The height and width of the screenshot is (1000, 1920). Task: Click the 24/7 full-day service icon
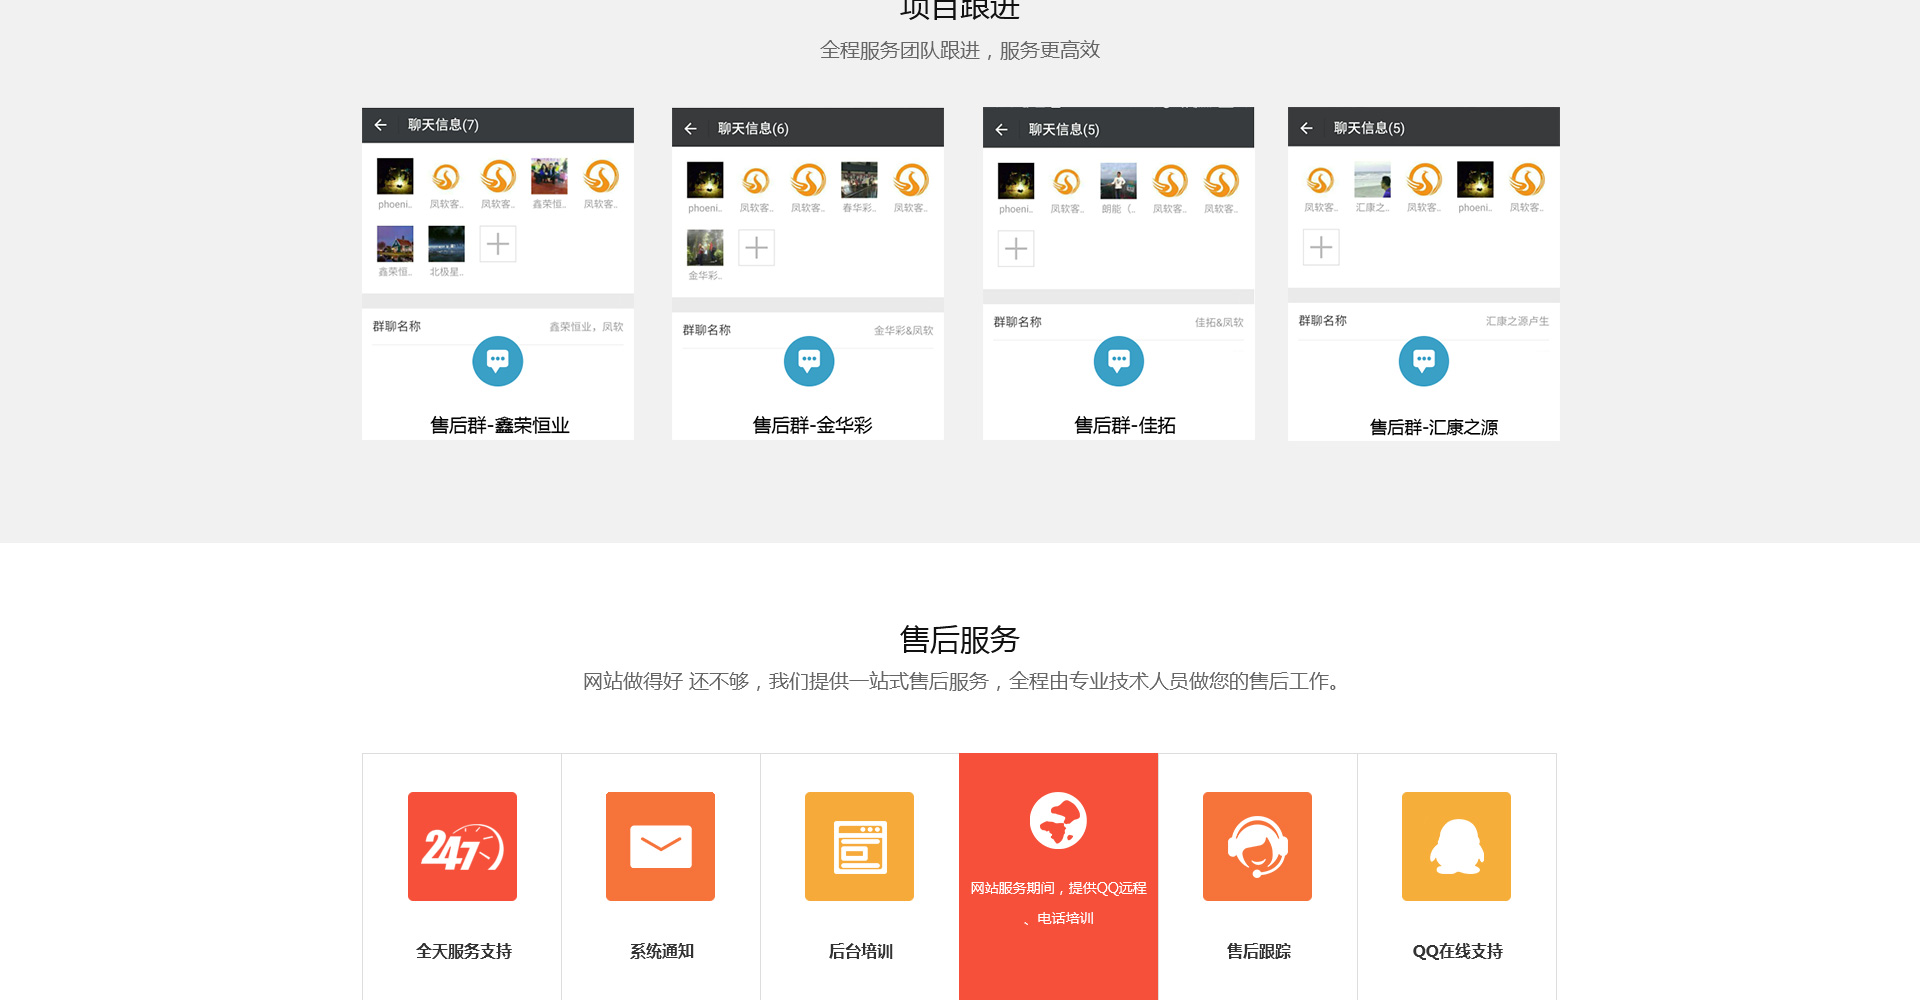click(462, 846)
